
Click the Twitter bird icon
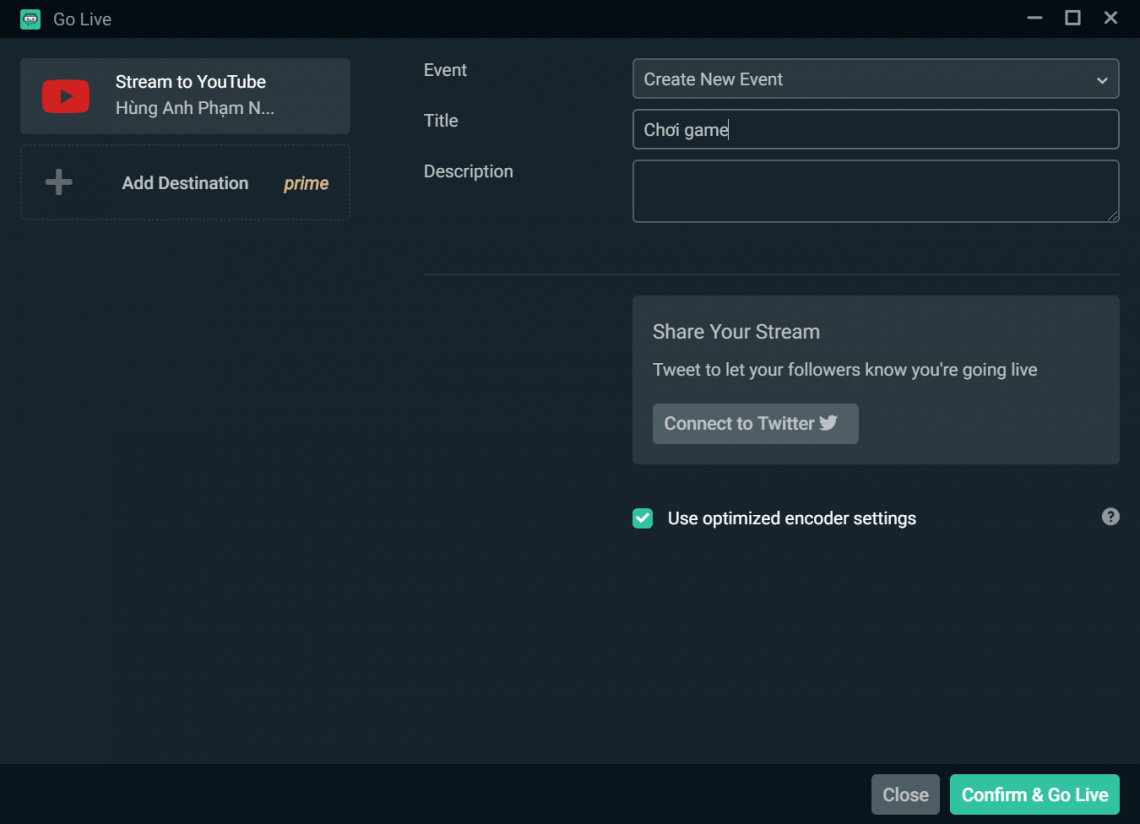[x=828, y=423]
